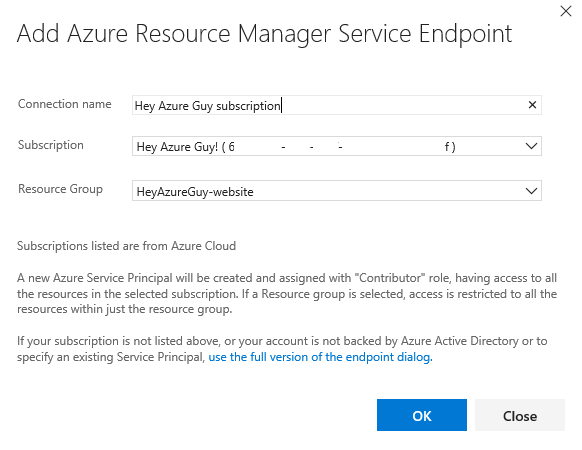Image resolution: width=582 pixels, height=450 pixels.
Task: Open the full version of the endpoint dialog link
Action: point(320,357)
